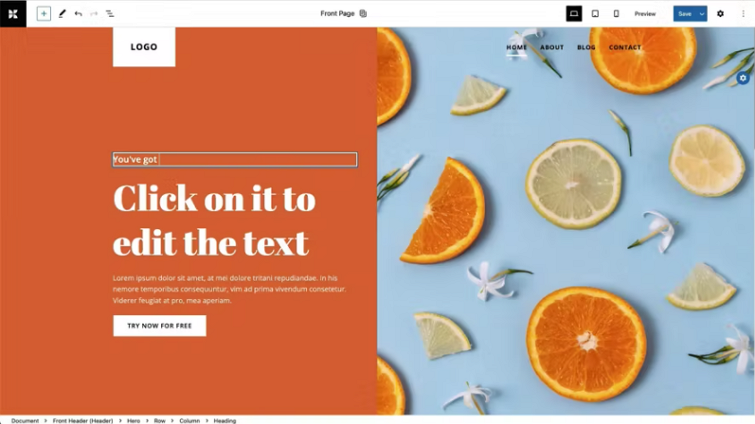Click the undo arrow
The width and height of the screenshot is (755, 424).
tap(78, 13)
